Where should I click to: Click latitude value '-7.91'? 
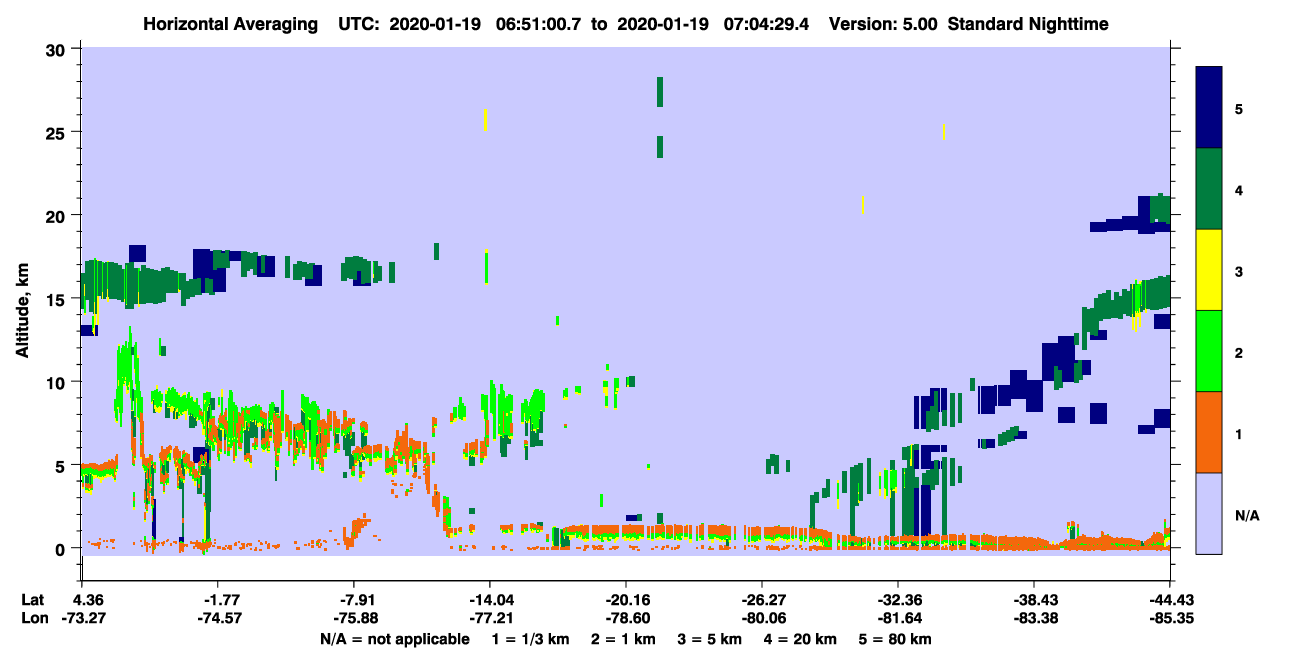tap(353, 600)
